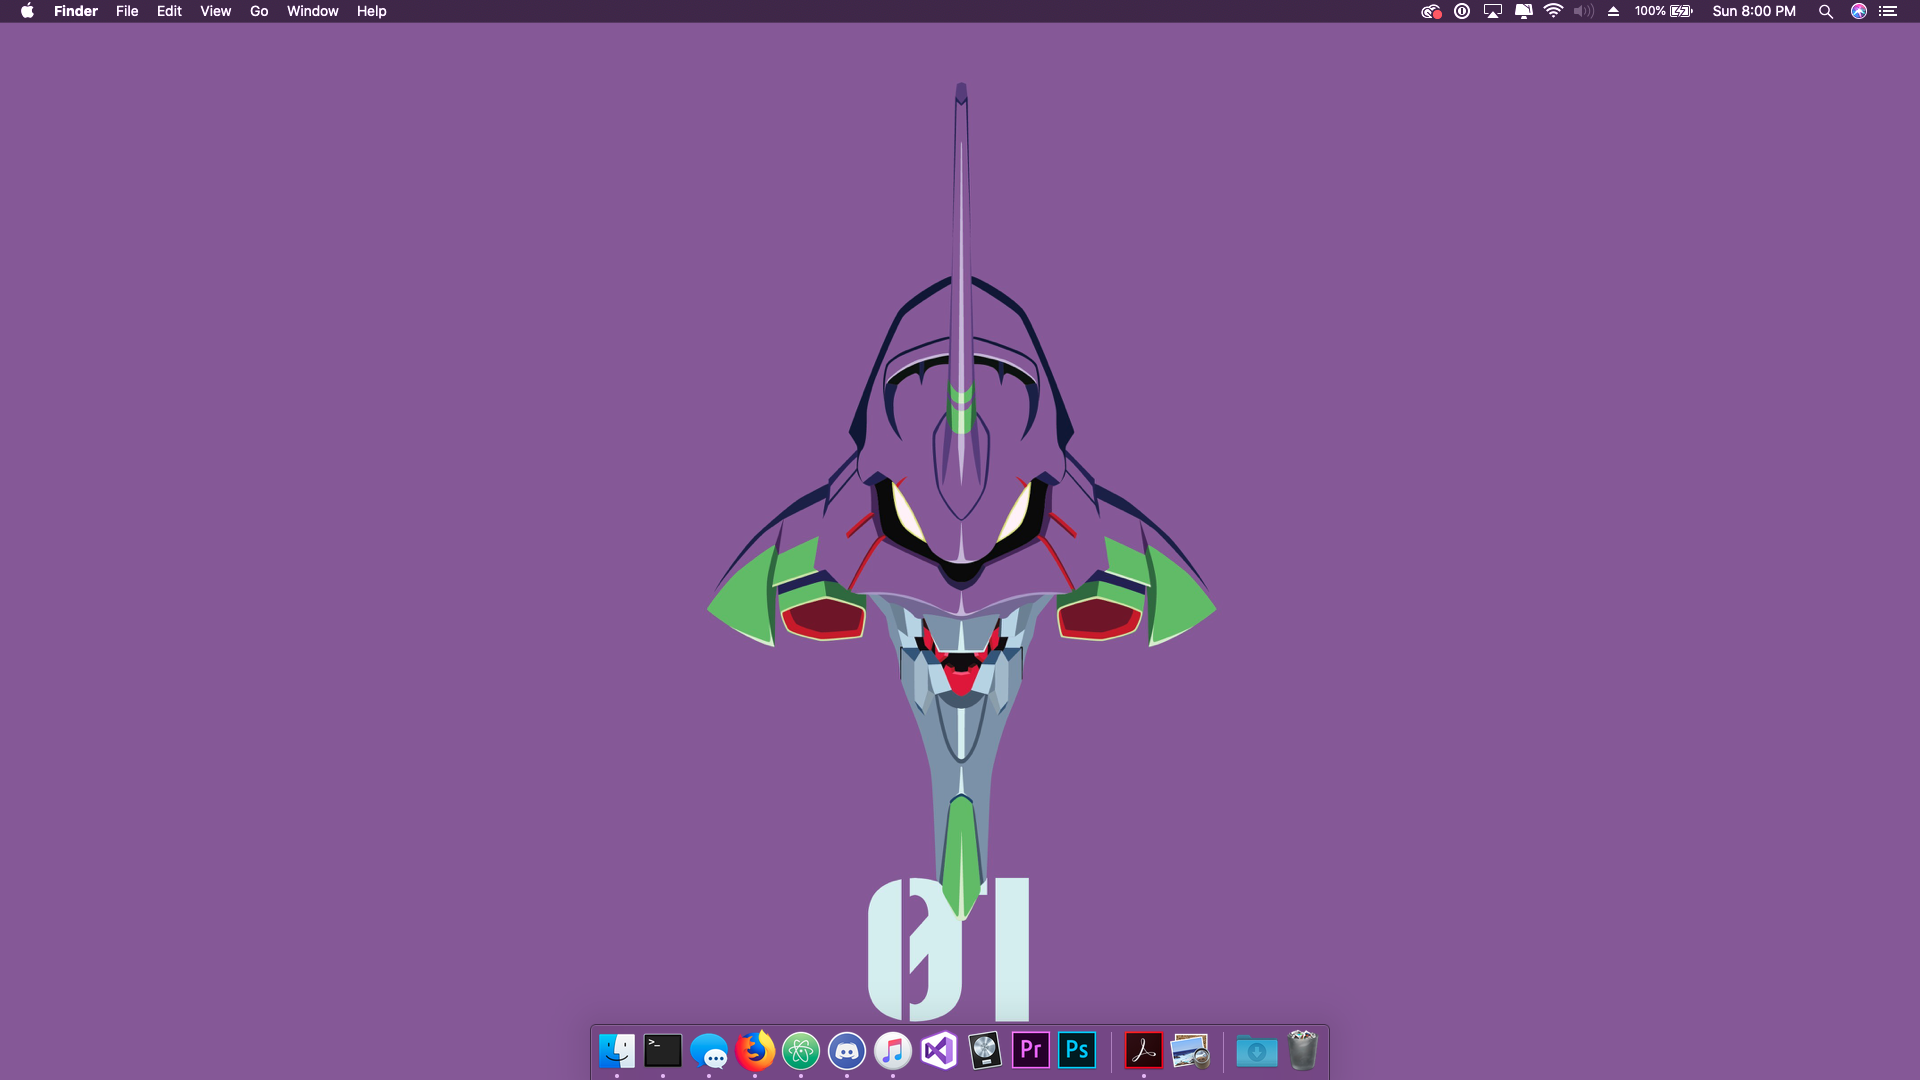Screen dimensions: 1920x1080
Task: Open the Help menu
Action: tap(371, 11)
